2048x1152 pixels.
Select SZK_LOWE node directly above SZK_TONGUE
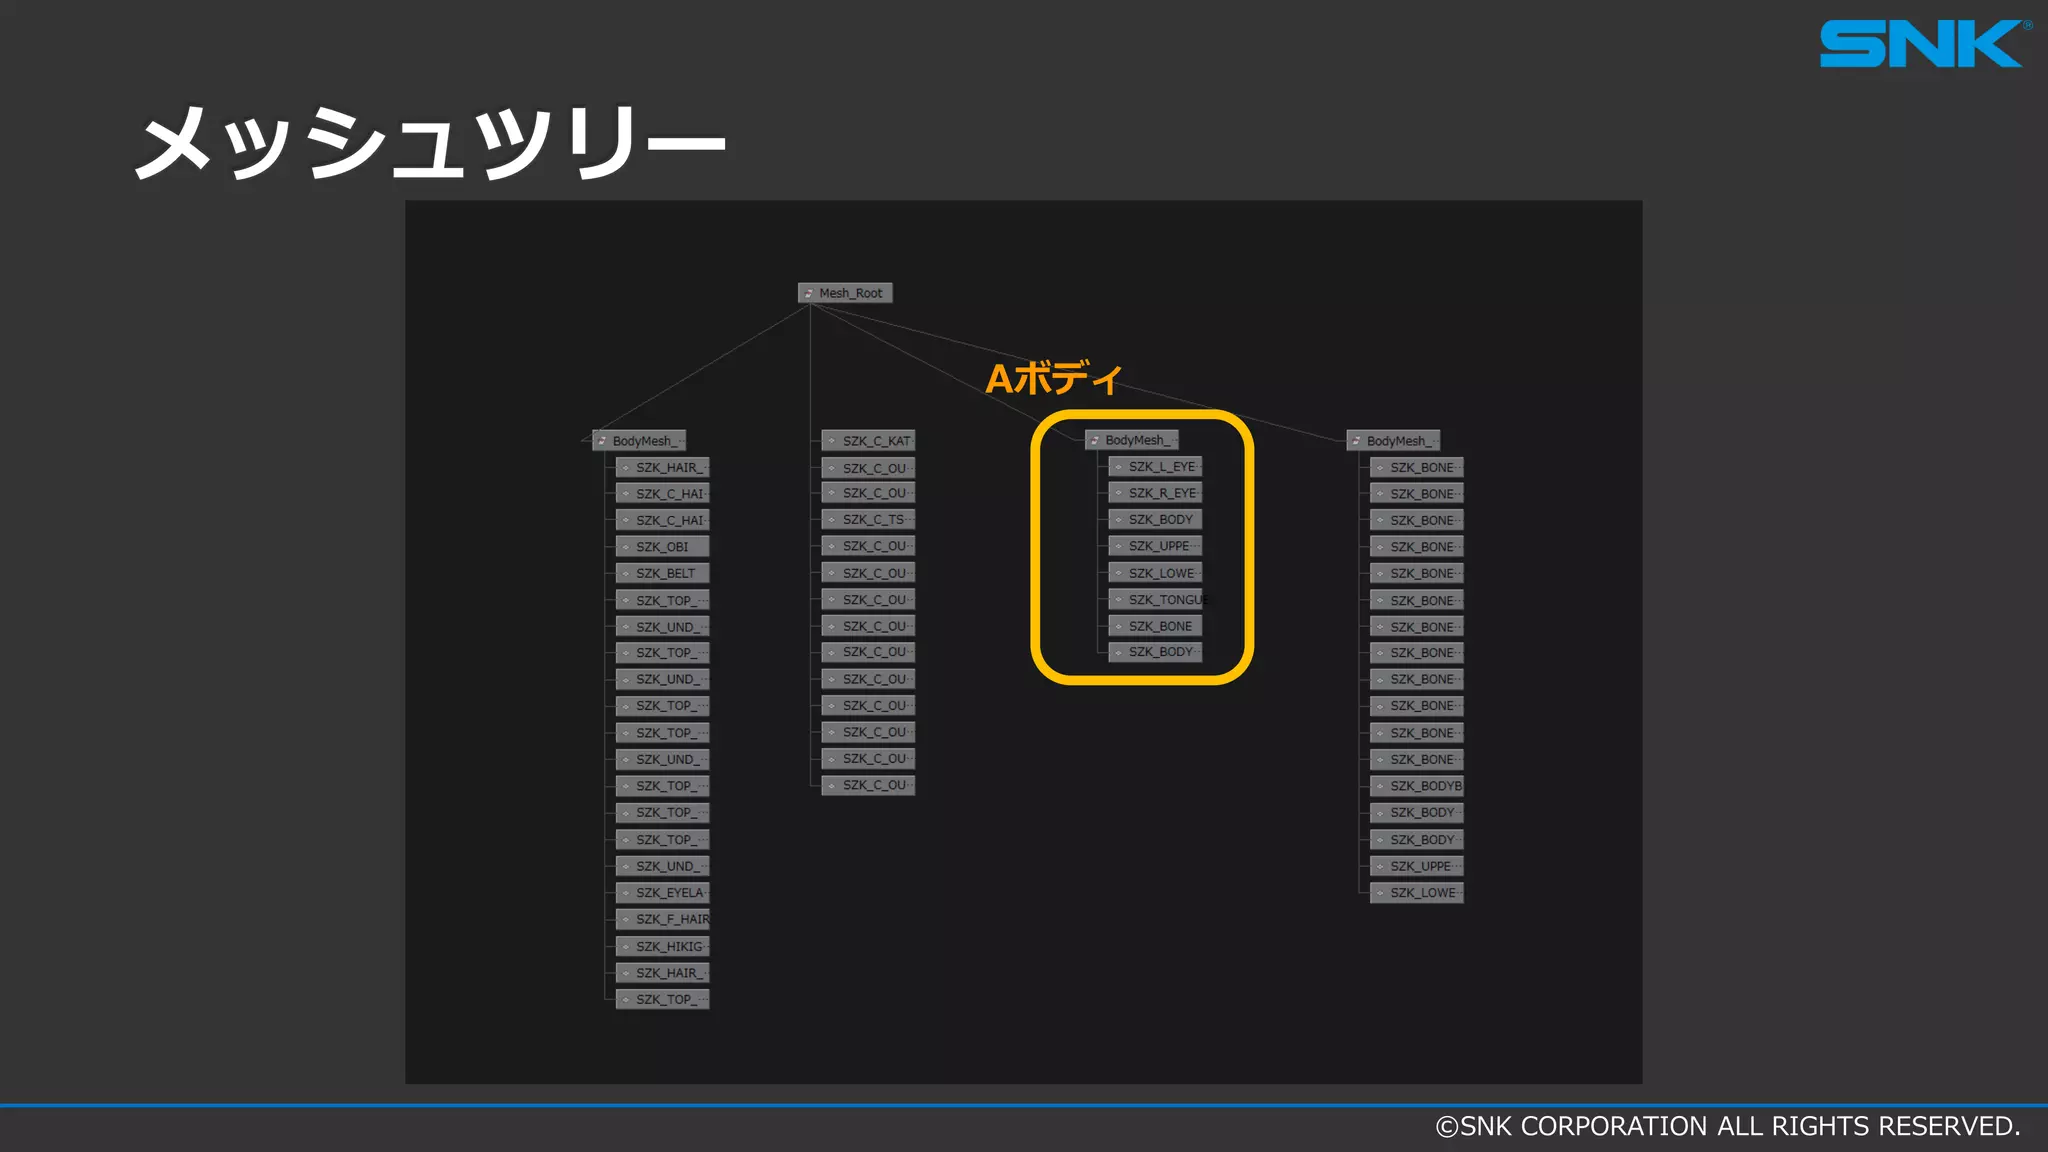click(x=1155, y=573)
